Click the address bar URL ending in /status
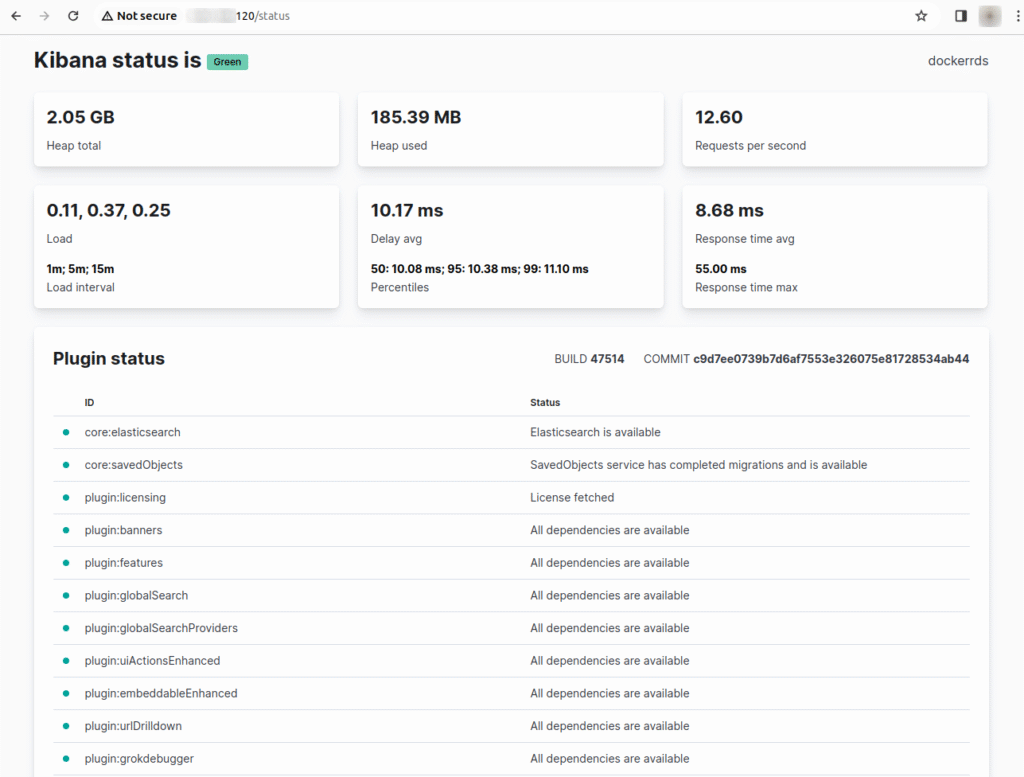The height and width of the screenshot is (777, 1024). [239, 16]
